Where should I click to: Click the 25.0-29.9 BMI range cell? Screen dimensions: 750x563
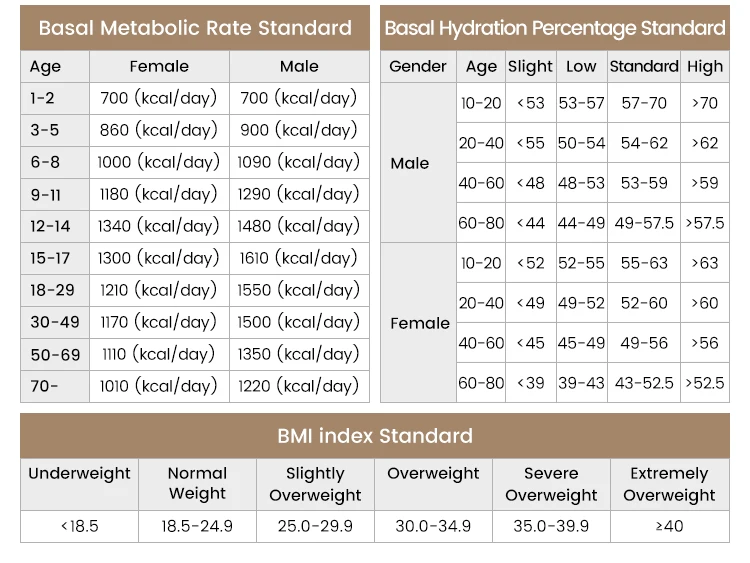point(315,526)
